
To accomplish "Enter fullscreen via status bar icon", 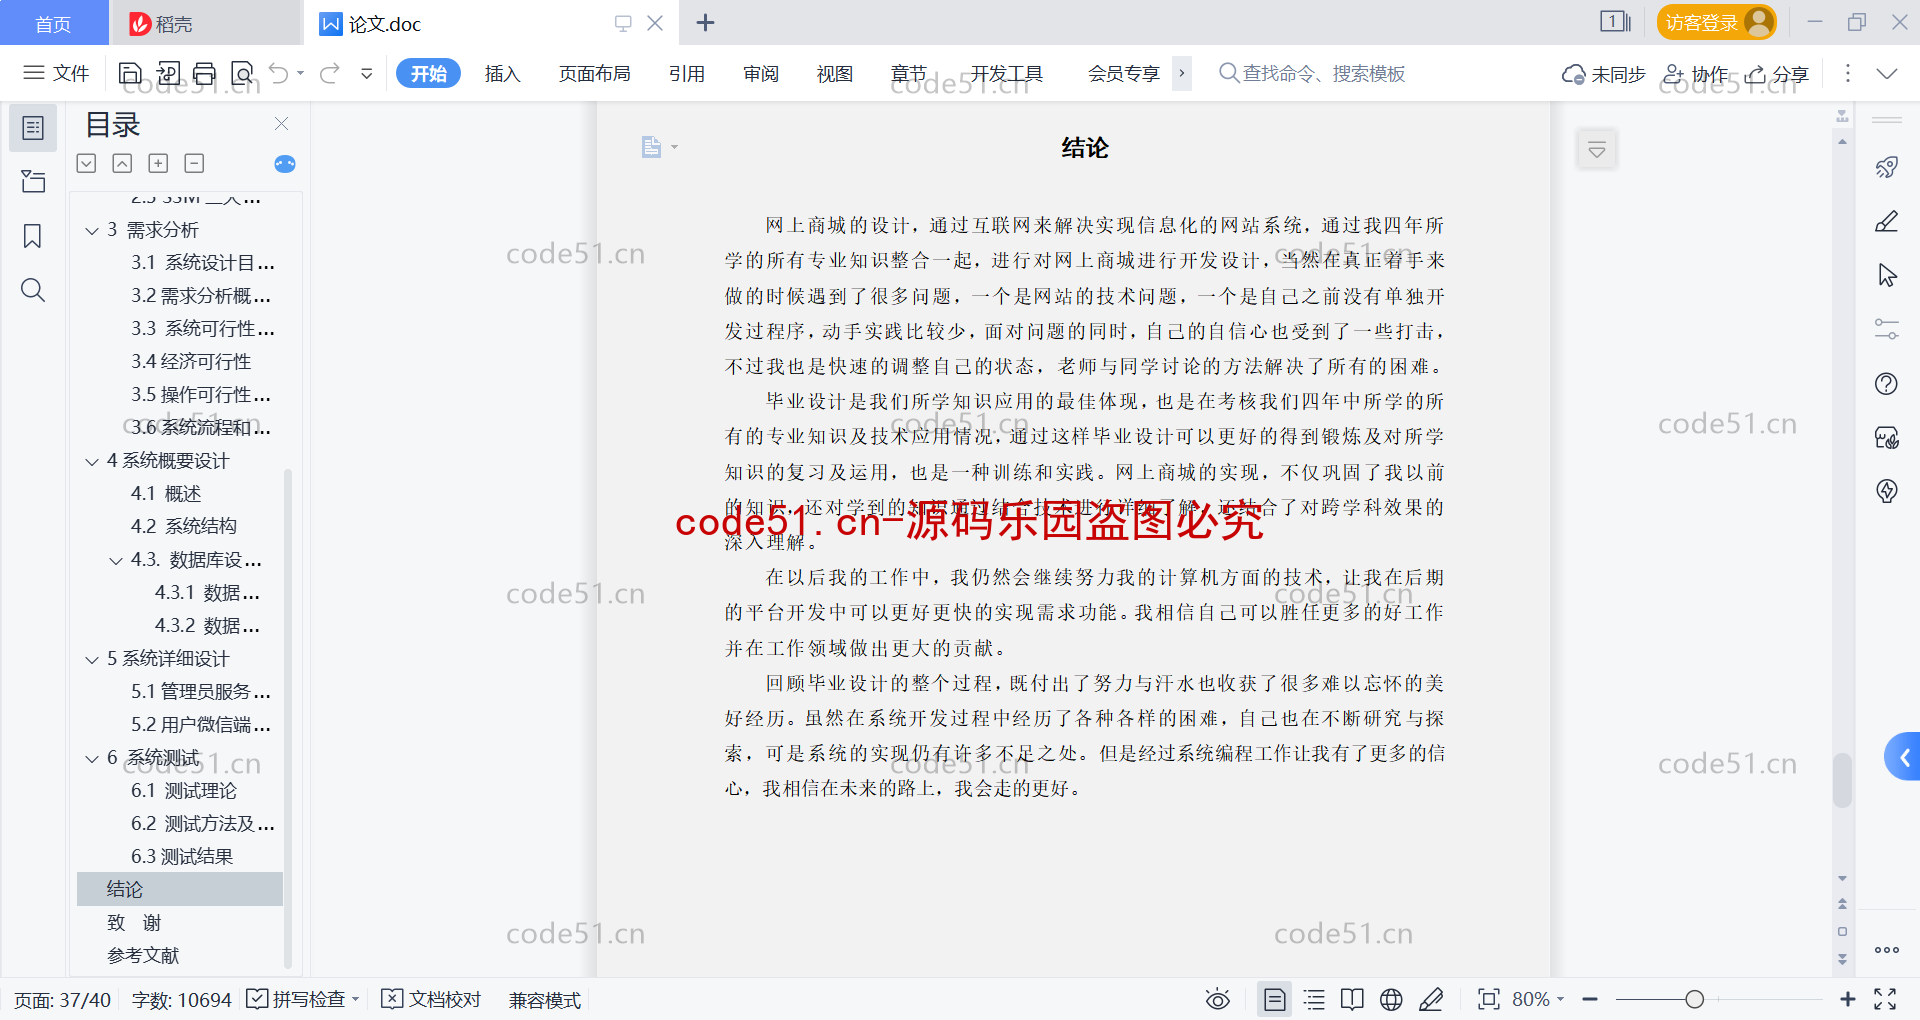I will (x=1885, y=999).
